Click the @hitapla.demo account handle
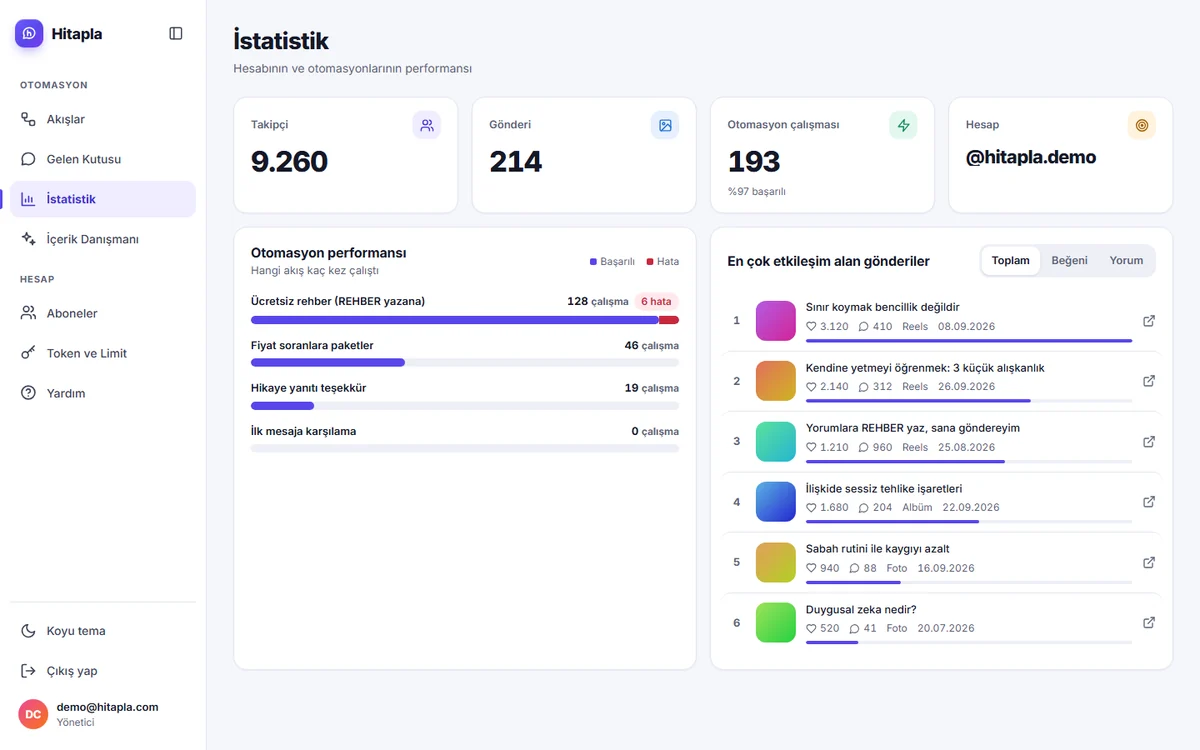Viewport: 1200px width, 750px height. (1031, 158)
